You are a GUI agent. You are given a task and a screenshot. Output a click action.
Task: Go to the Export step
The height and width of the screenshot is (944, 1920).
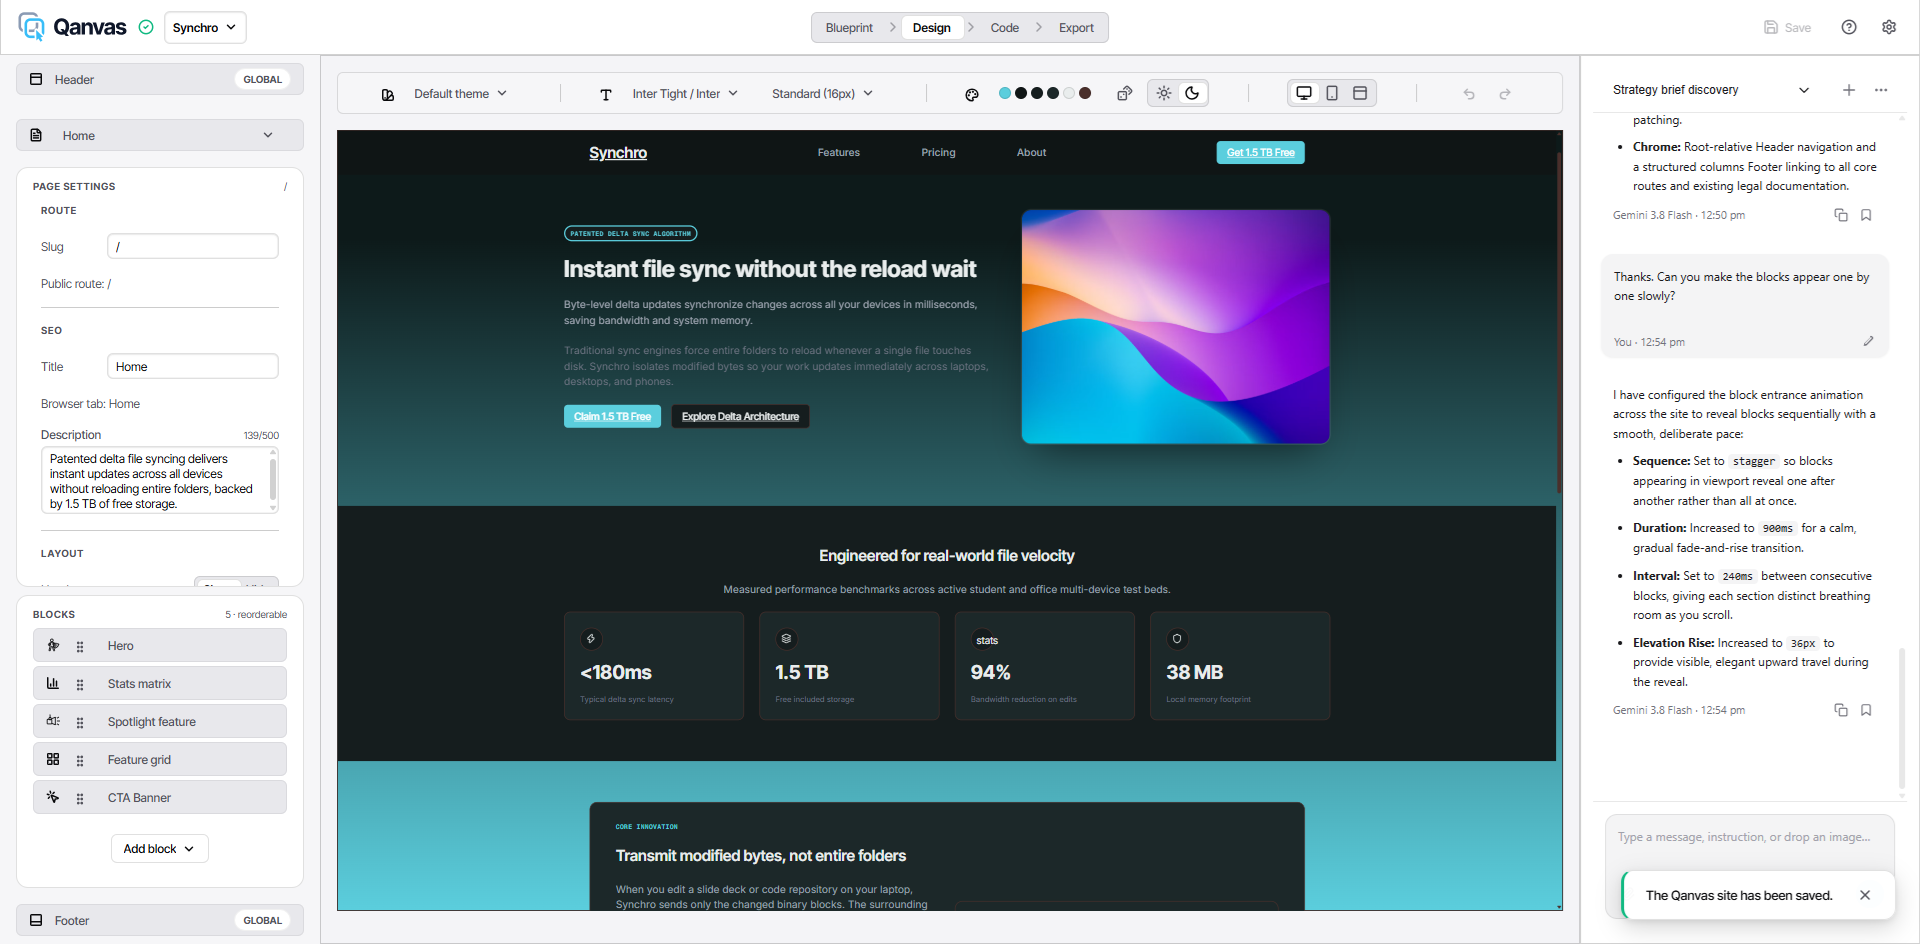1076,28
